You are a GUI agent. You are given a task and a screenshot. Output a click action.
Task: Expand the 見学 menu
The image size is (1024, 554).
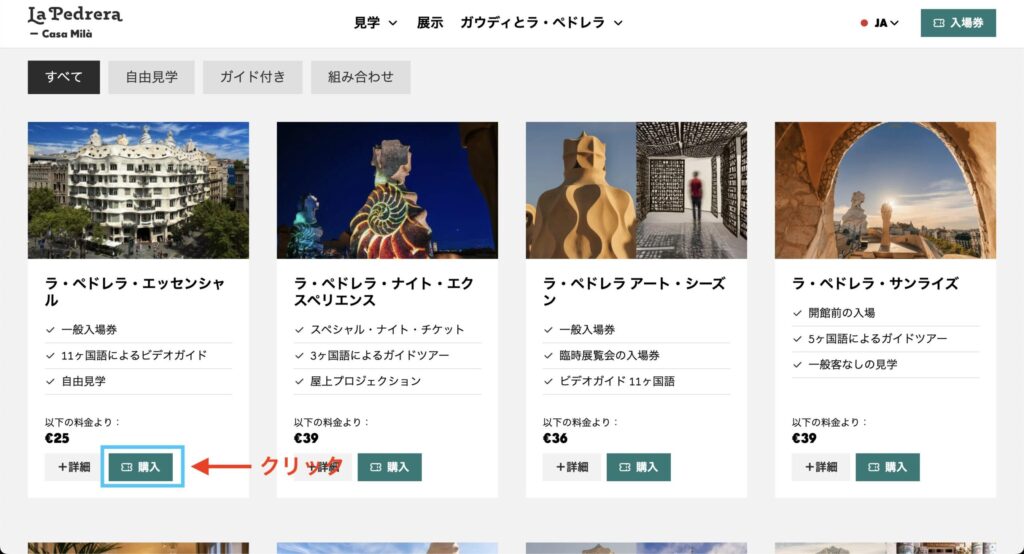(x=376, y=23)
